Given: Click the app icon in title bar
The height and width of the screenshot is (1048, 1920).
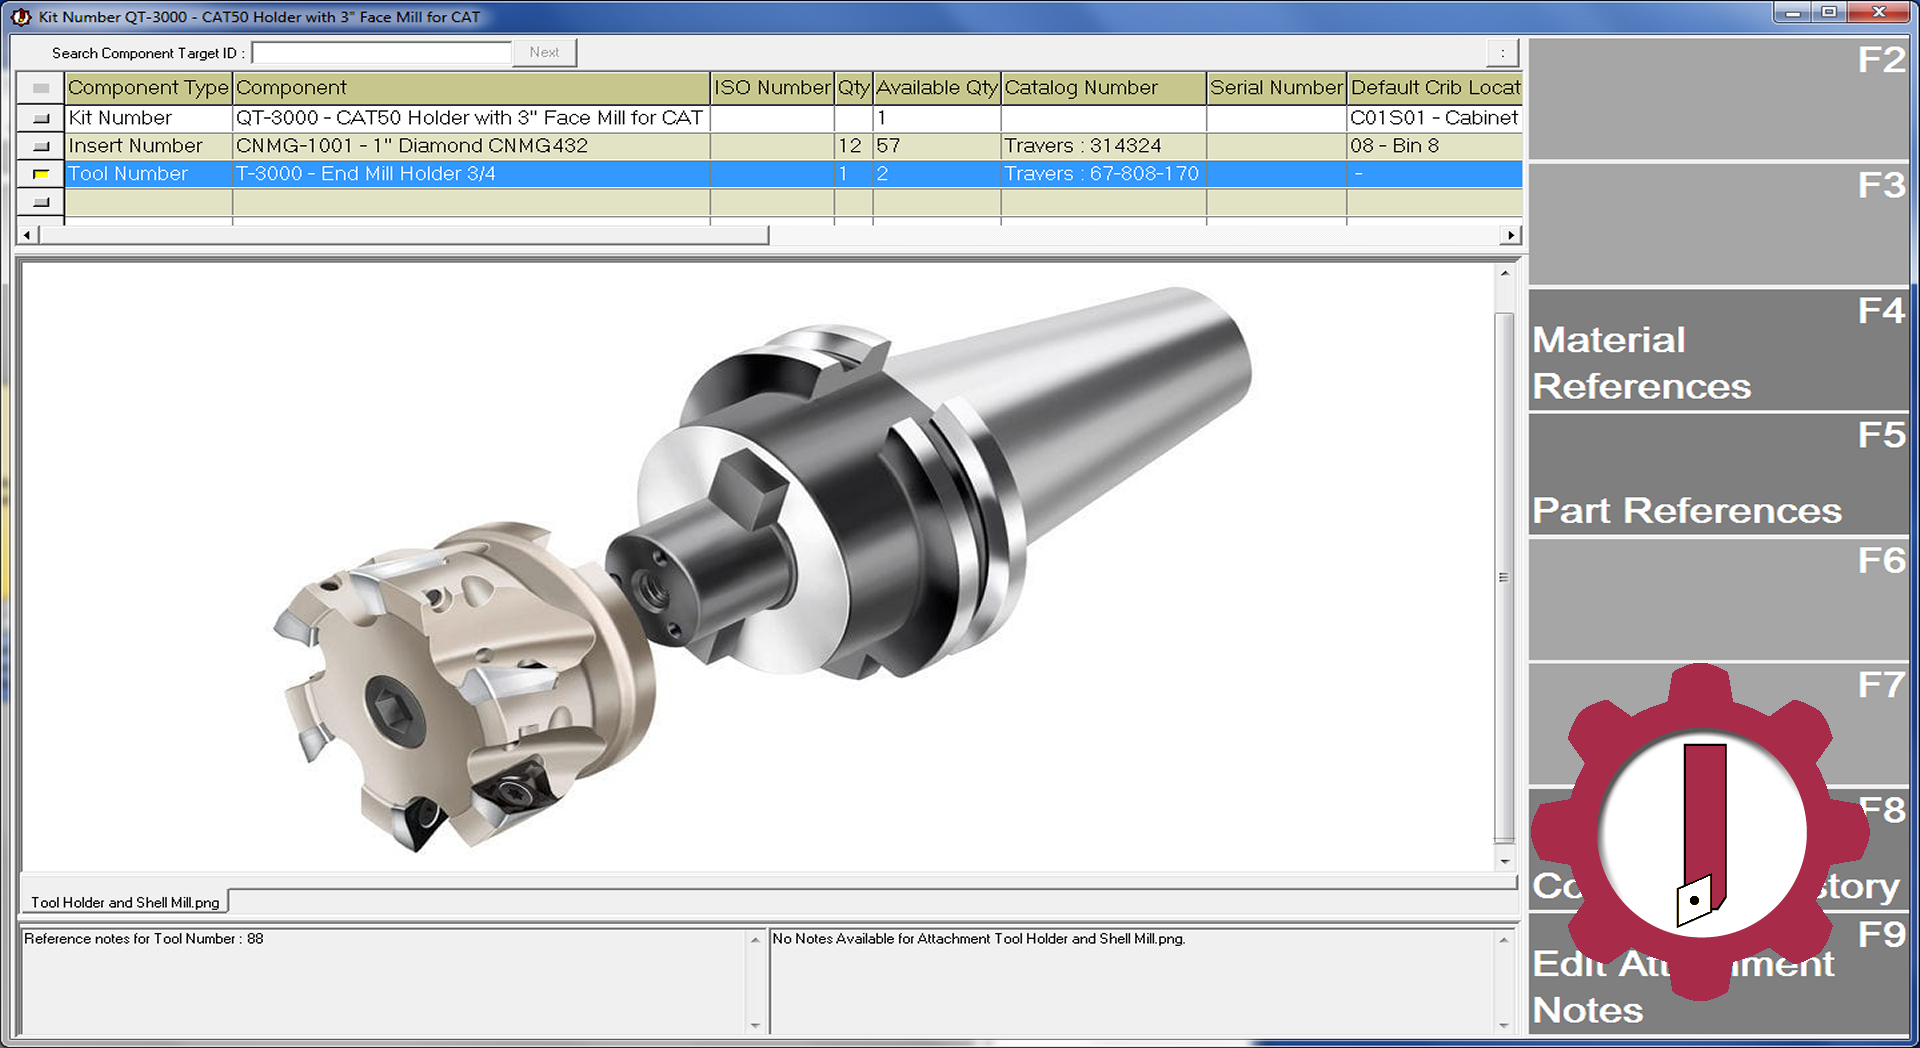Looking at the screenshot, I should 21,17.
